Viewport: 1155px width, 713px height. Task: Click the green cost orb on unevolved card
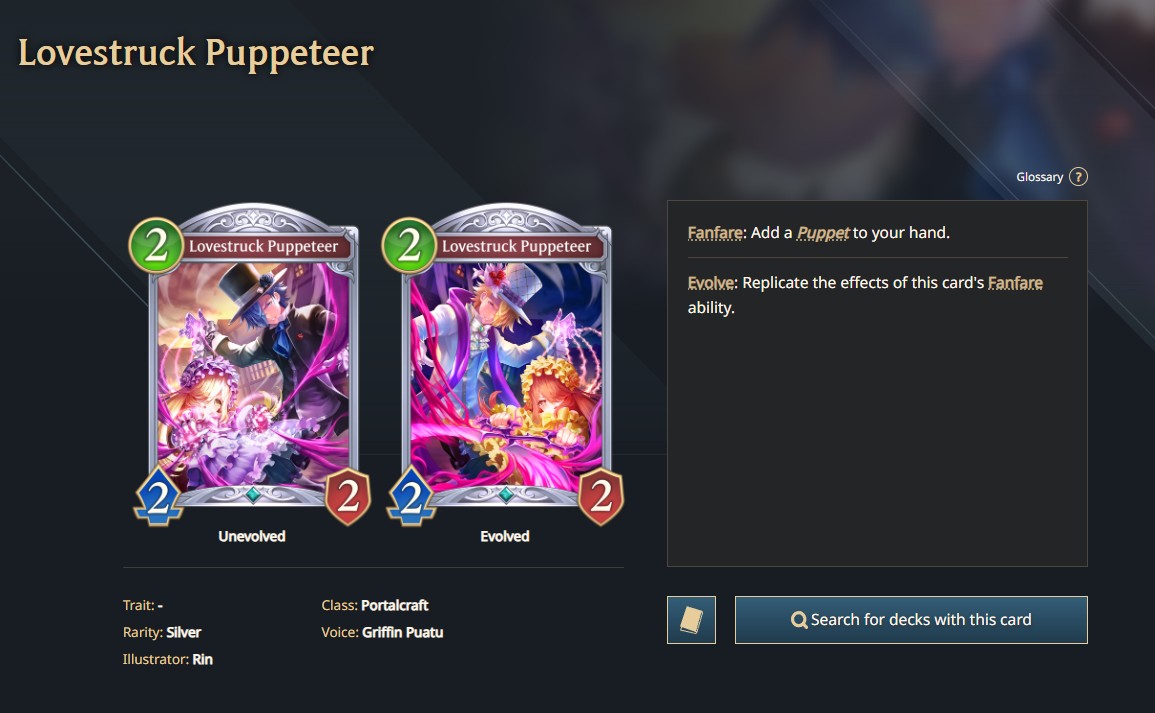point(155,245)
